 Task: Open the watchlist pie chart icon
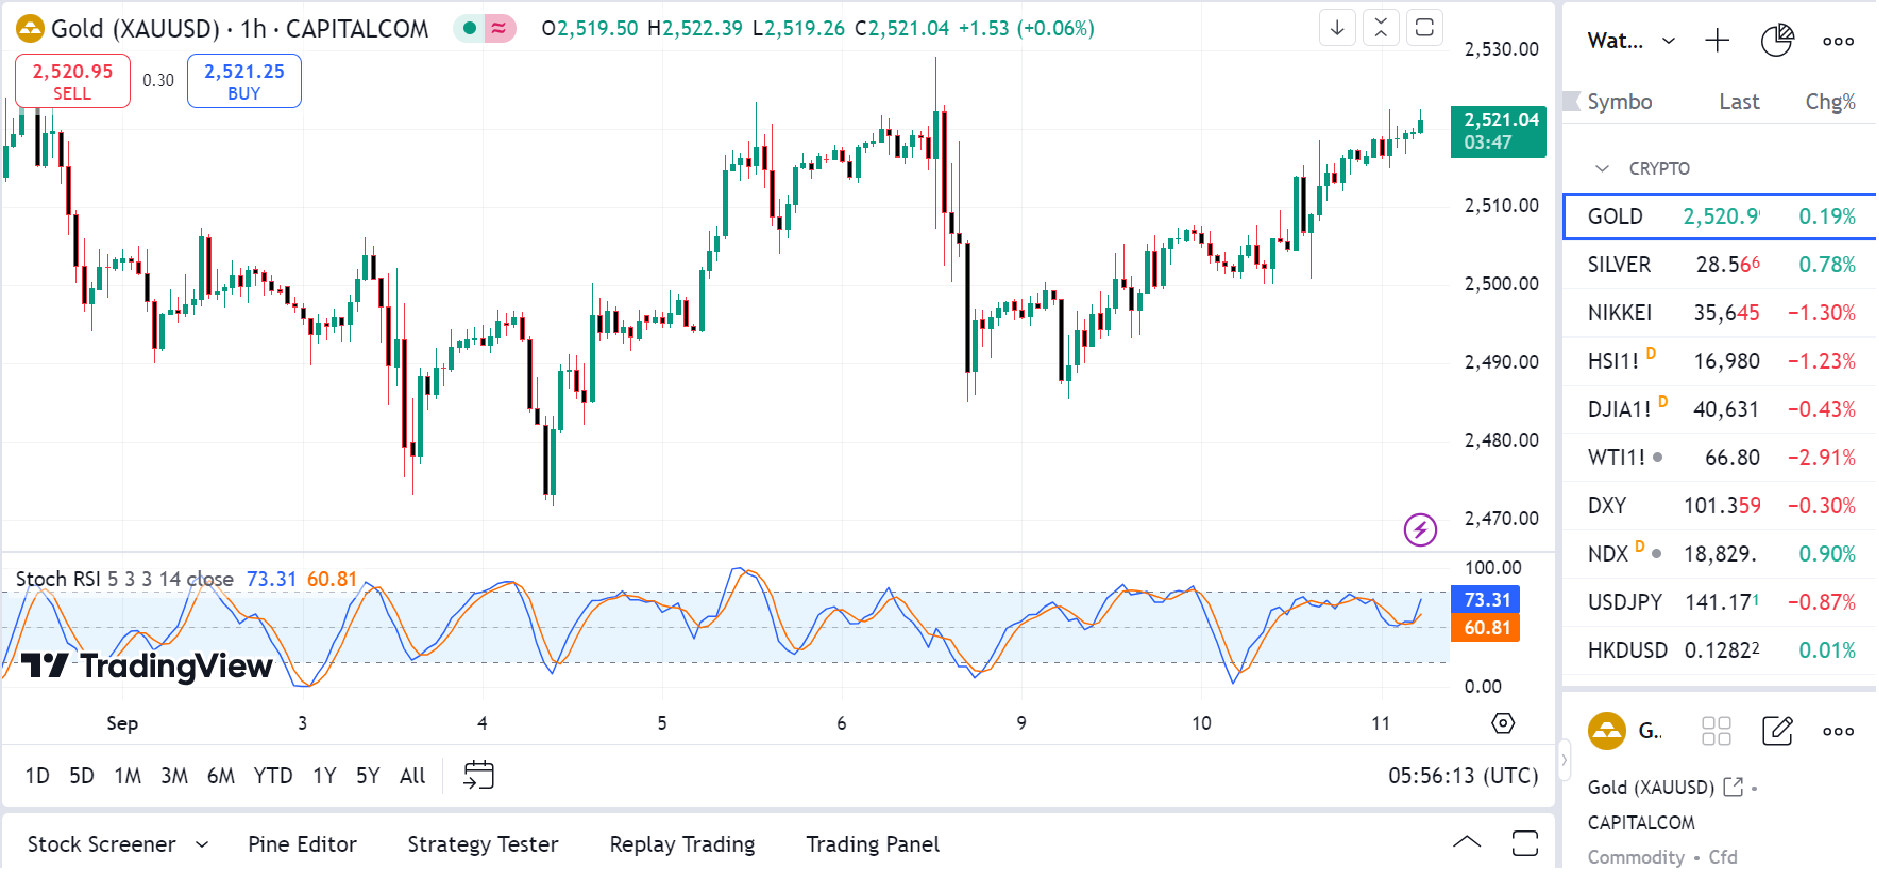click(1776, 41)
